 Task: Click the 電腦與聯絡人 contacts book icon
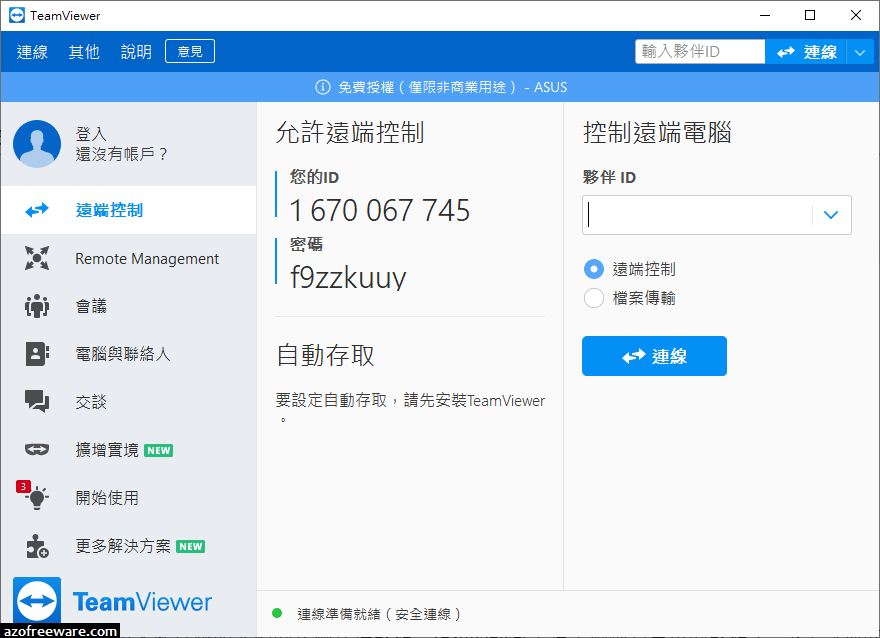click(37, 354)
